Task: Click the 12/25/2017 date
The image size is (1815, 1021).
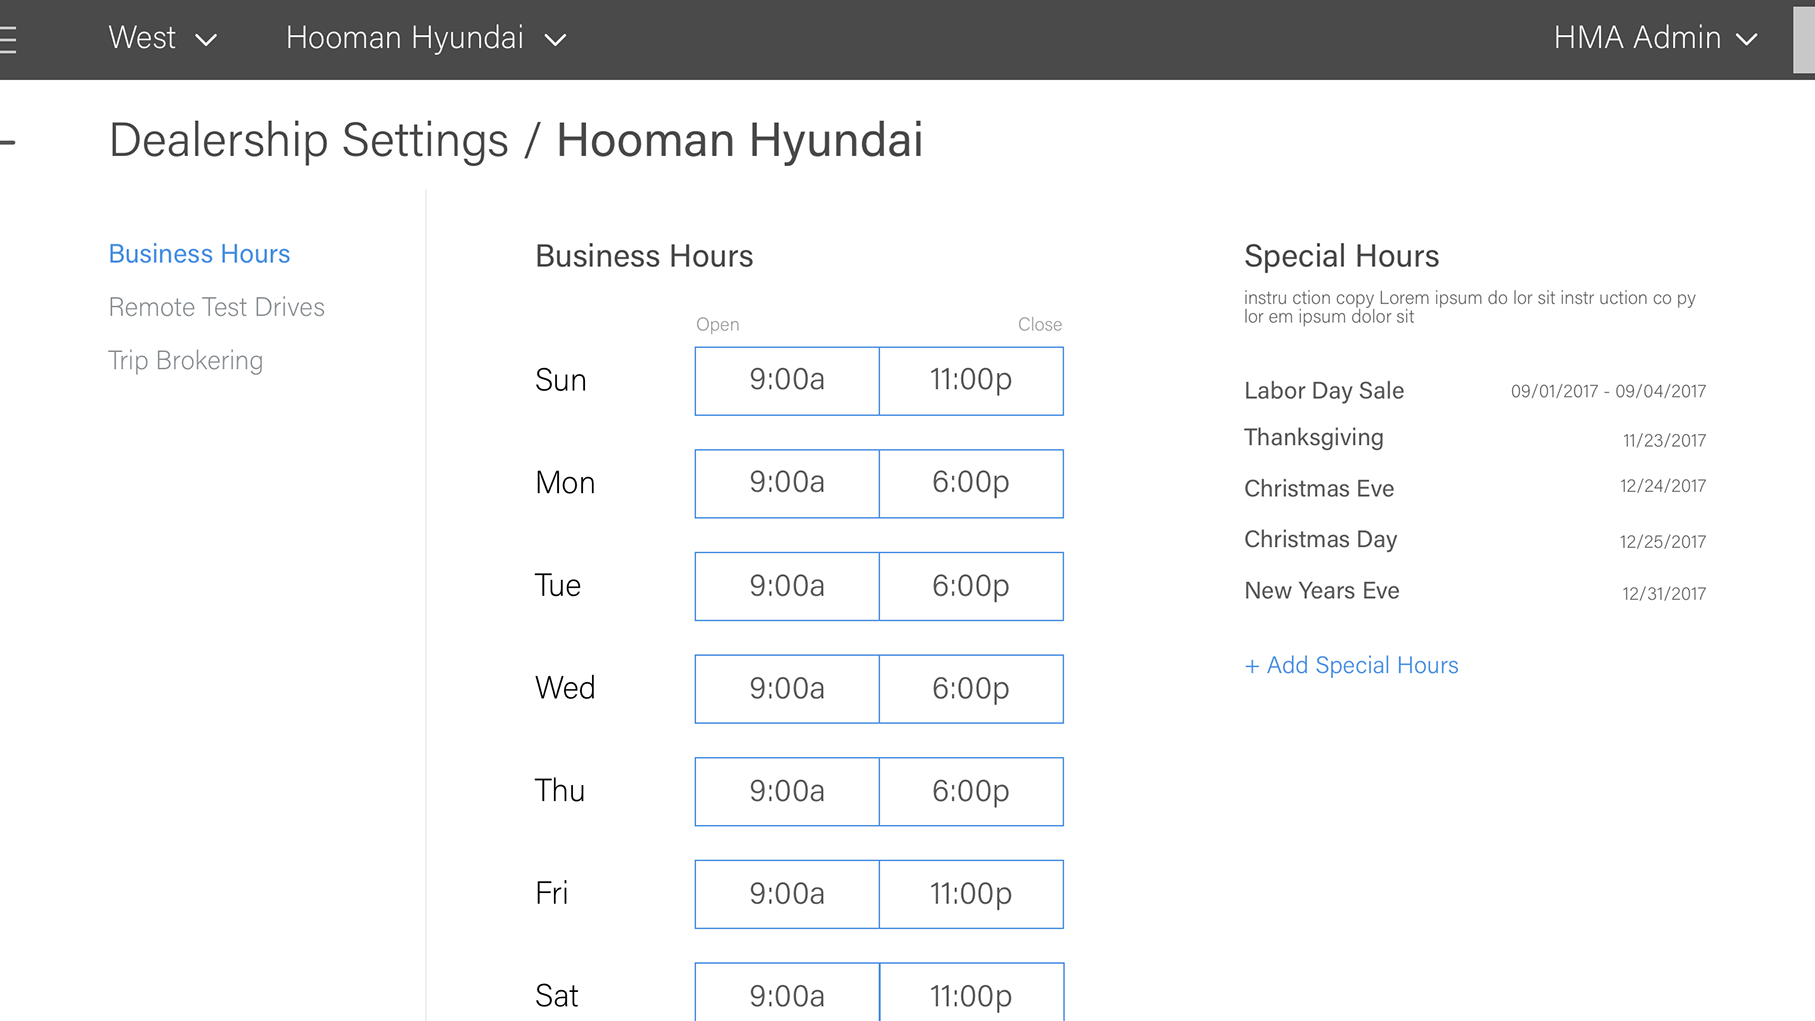Action: 1663,542
